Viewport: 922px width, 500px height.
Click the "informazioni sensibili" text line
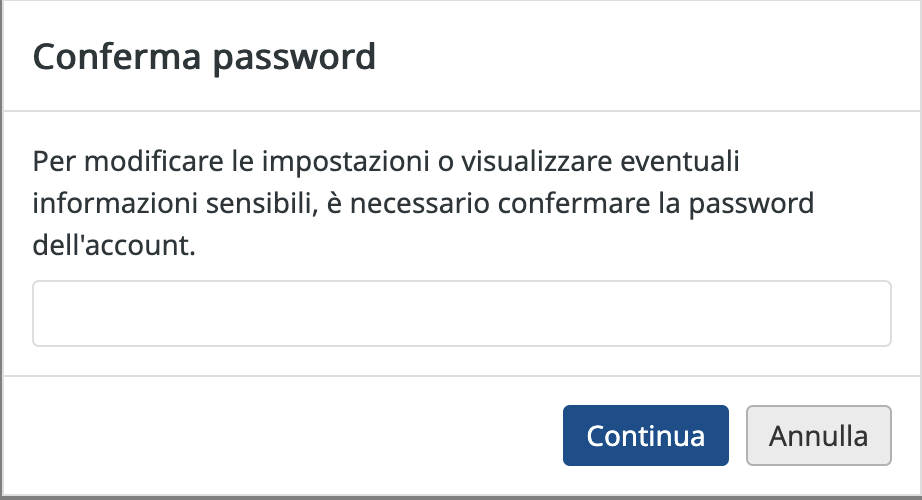click(175, 204)
